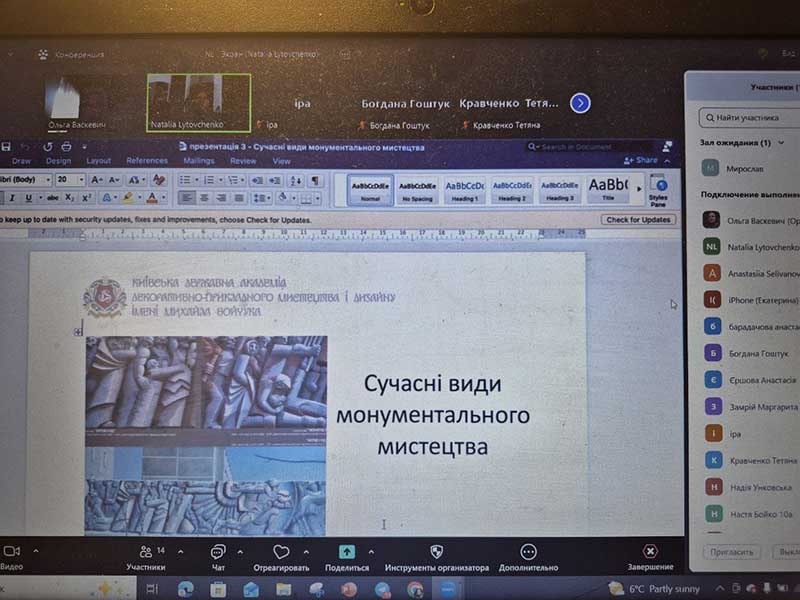Click the Пригласить invite button
Image resolution: width=800 pixels, height=600 pixels.
(732, 552)
